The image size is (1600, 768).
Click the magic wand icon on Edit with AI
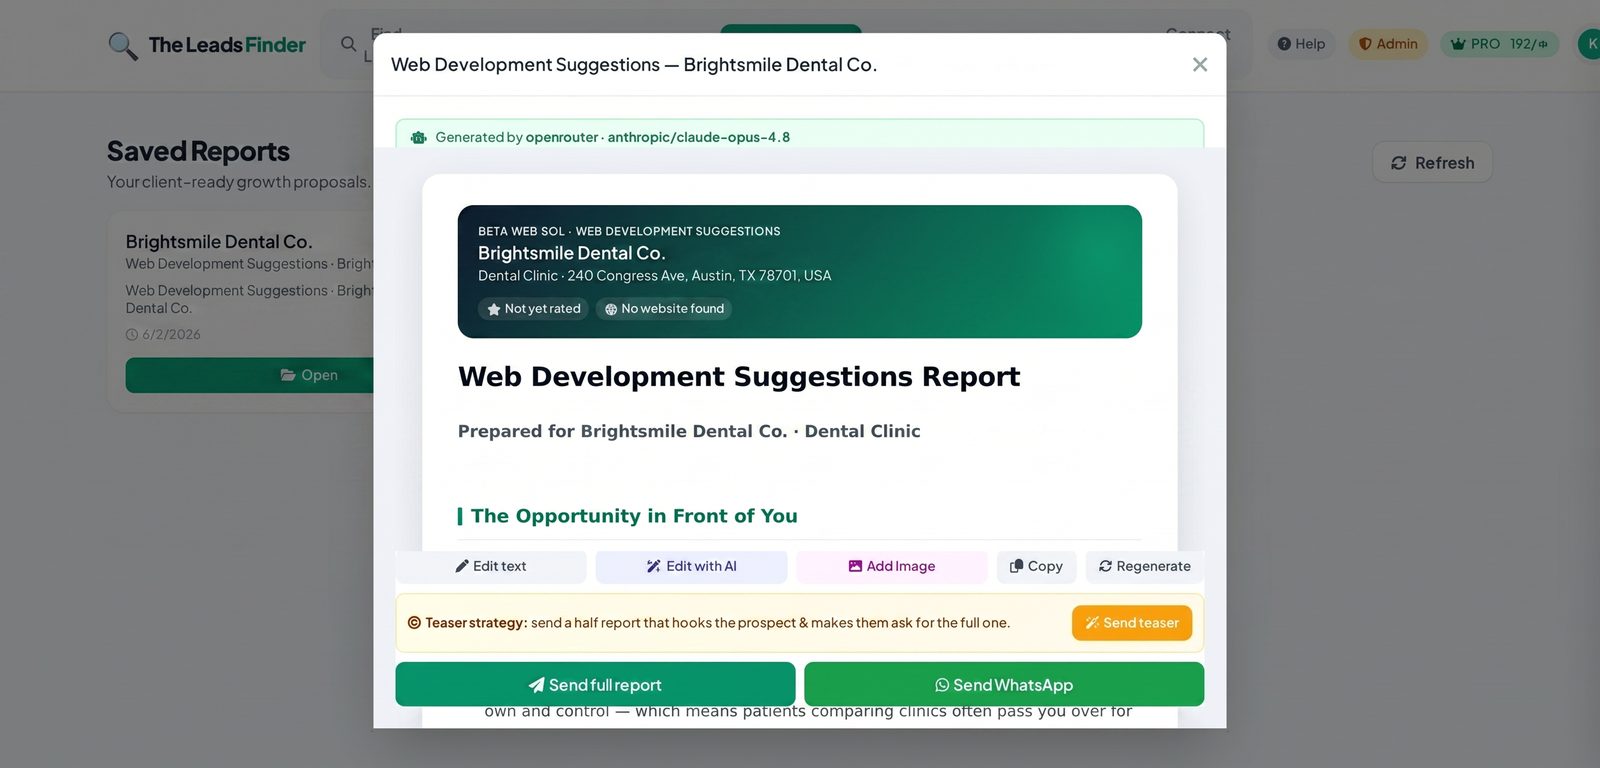[654, 567]
